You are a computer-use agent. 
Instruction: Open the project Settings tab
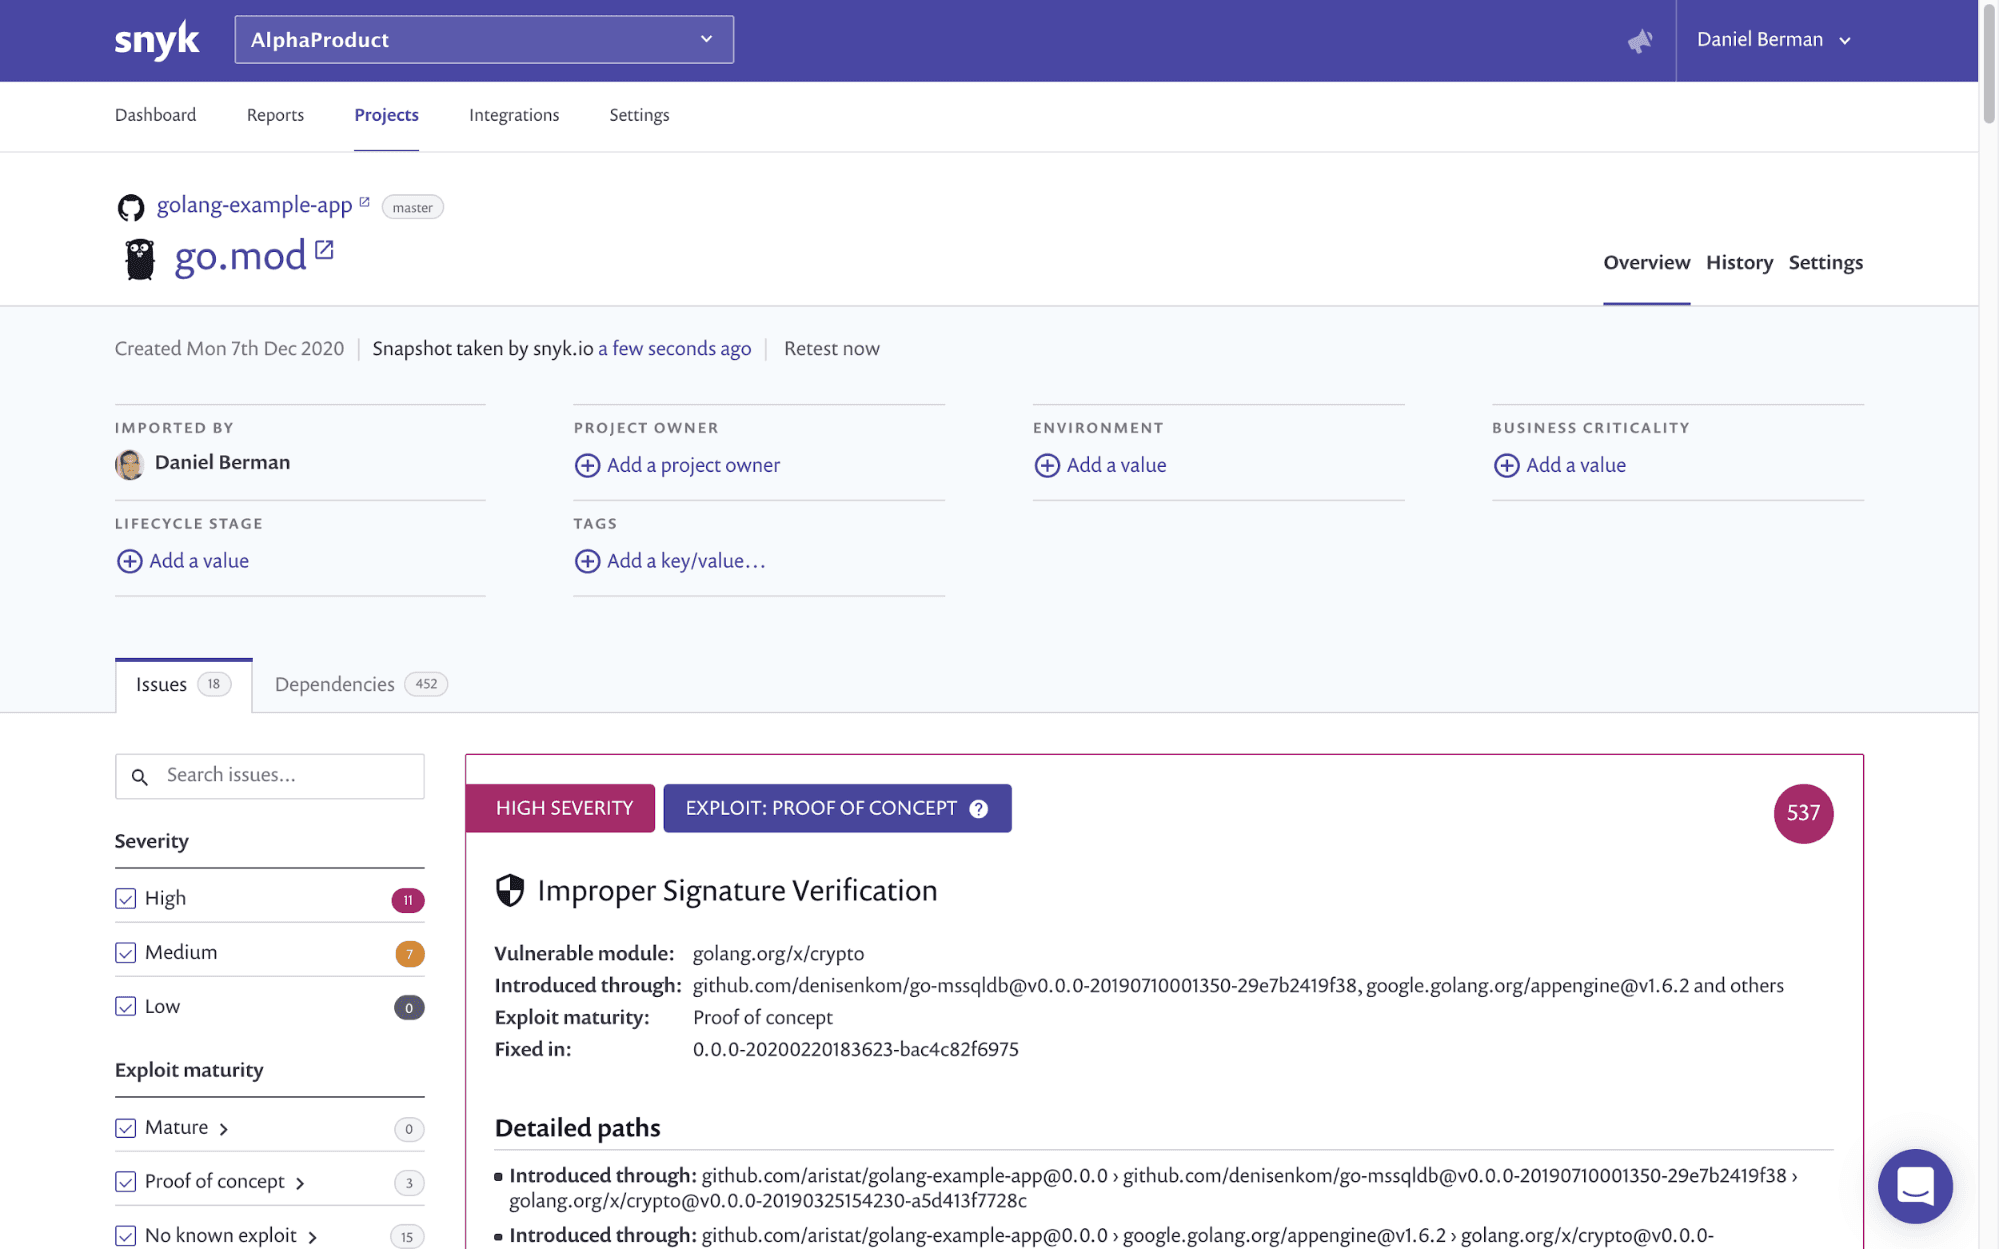click(1825, 262)
